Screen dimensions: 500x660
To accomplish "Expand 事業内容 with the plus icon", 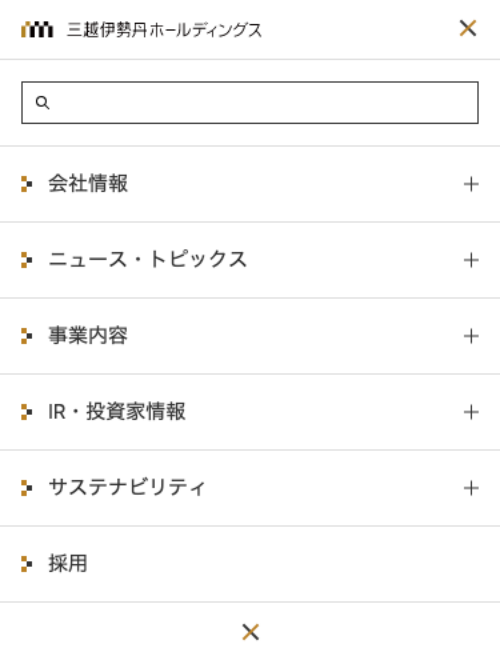I will (x=471, y=336).
